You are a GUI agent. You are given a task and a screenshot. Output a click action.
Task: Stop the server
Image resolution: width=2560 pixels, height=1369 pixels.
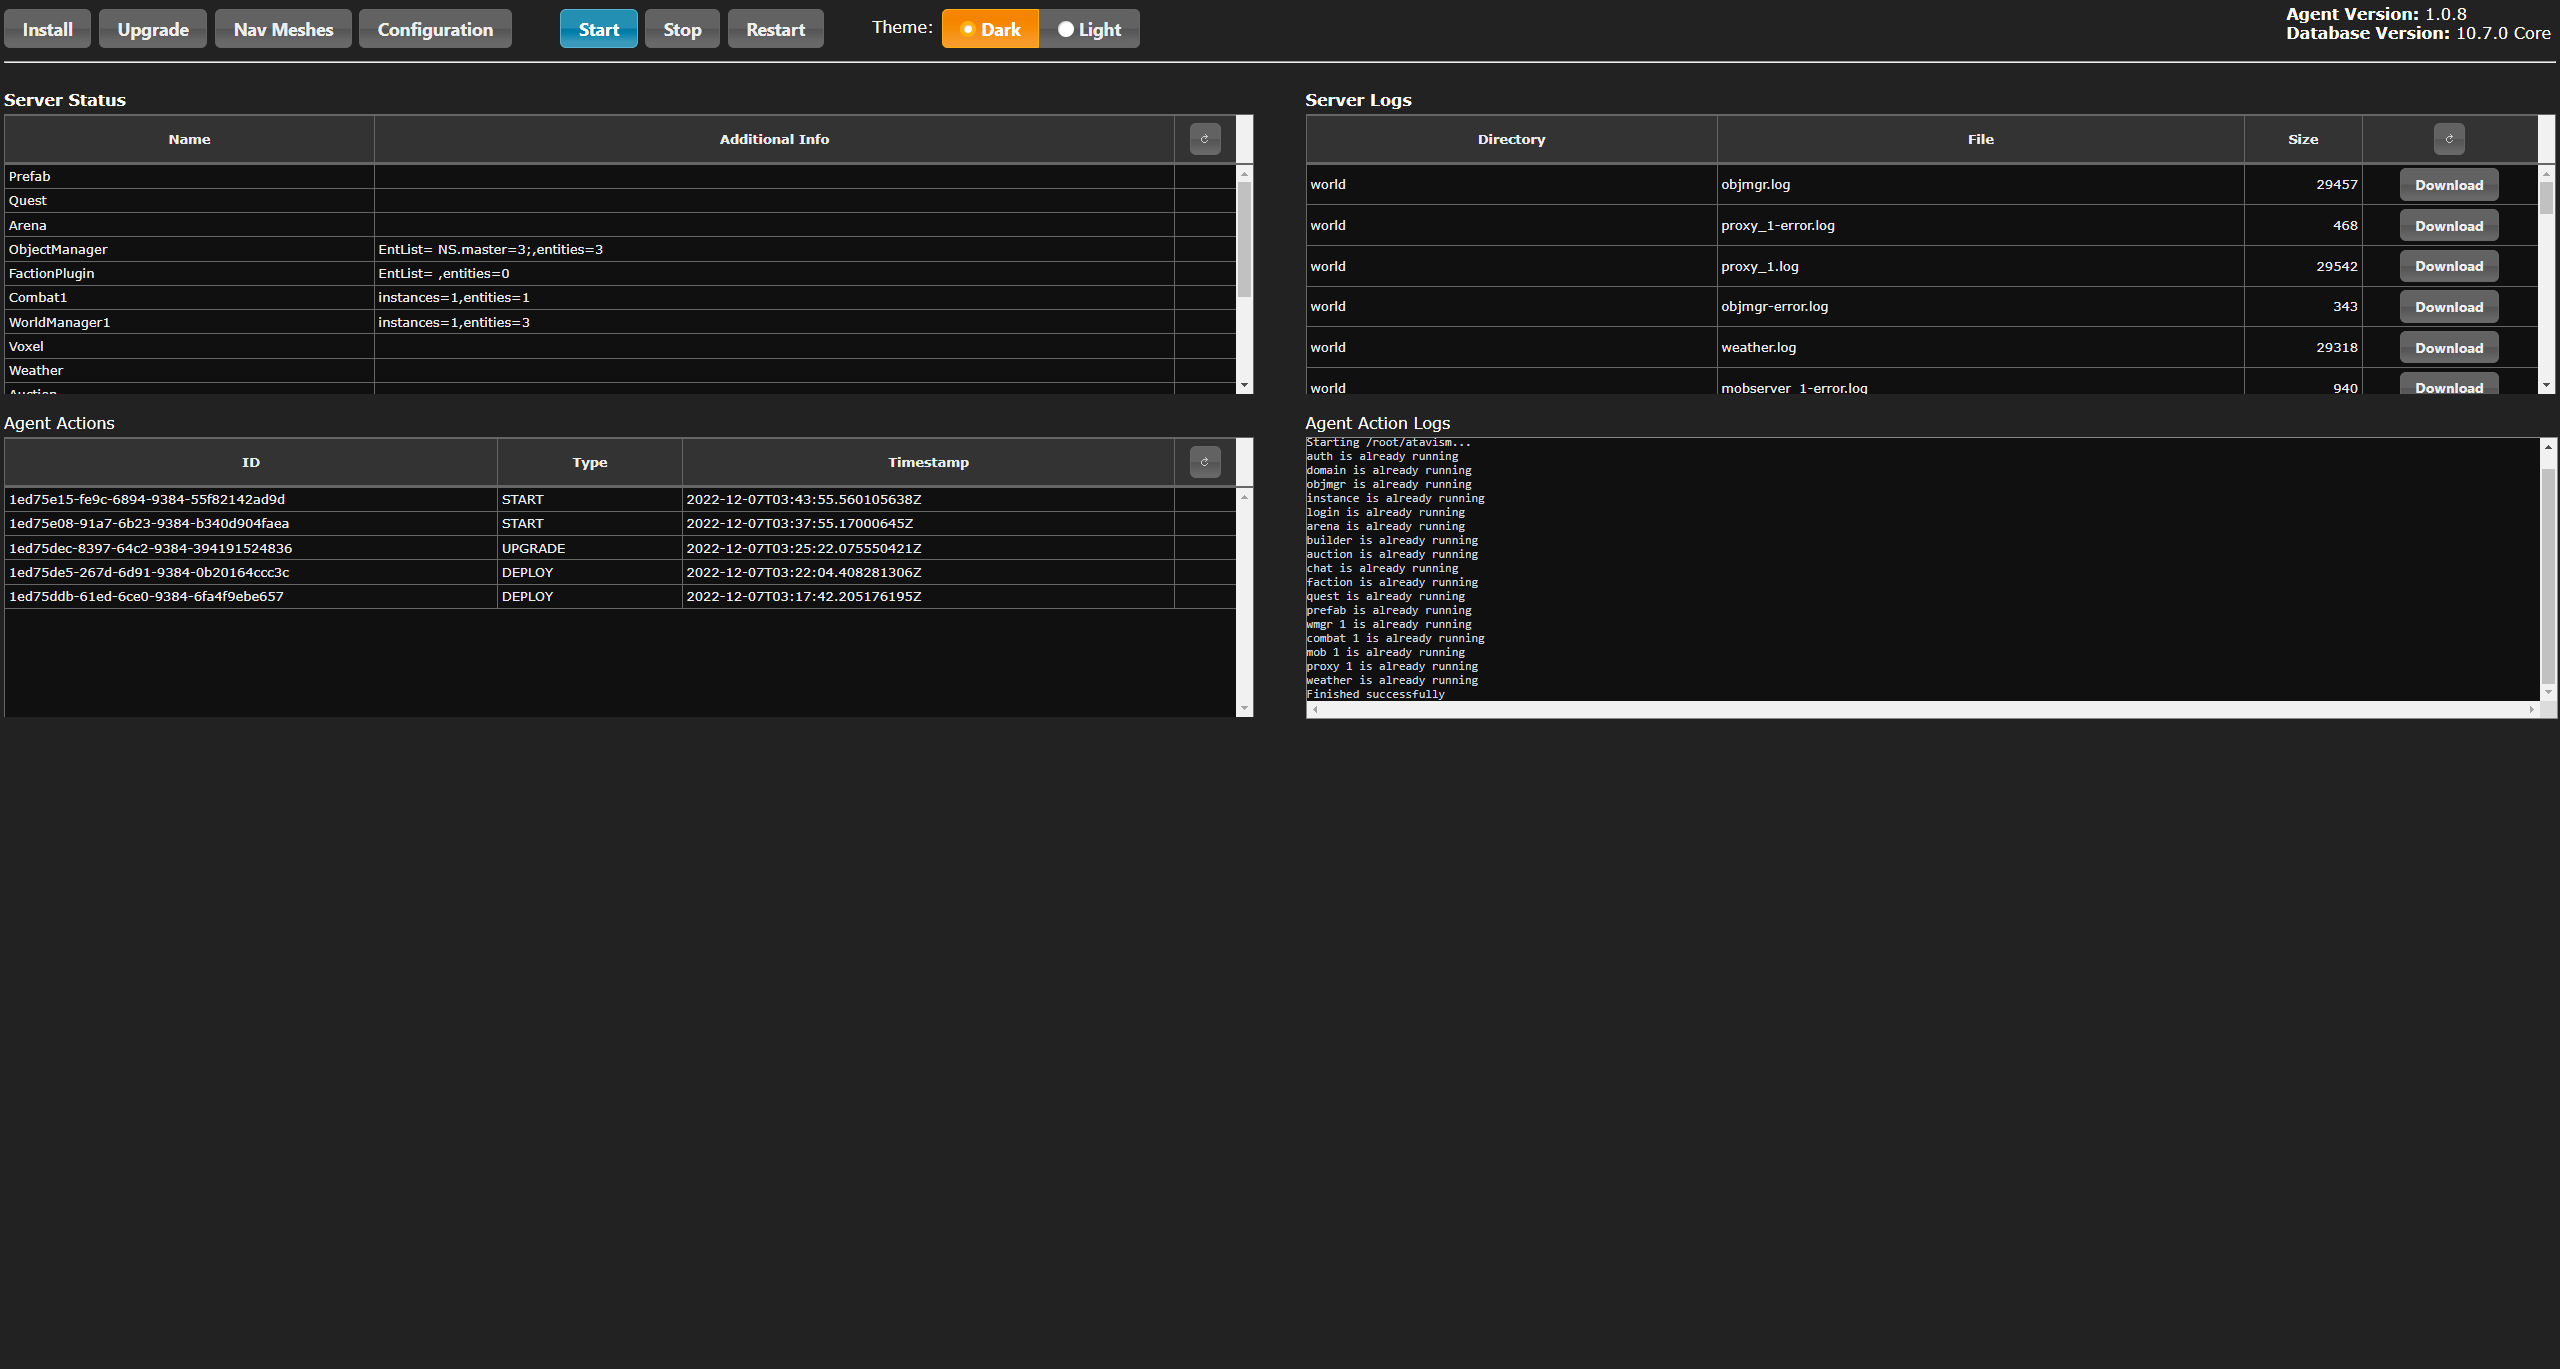[682, 29]
